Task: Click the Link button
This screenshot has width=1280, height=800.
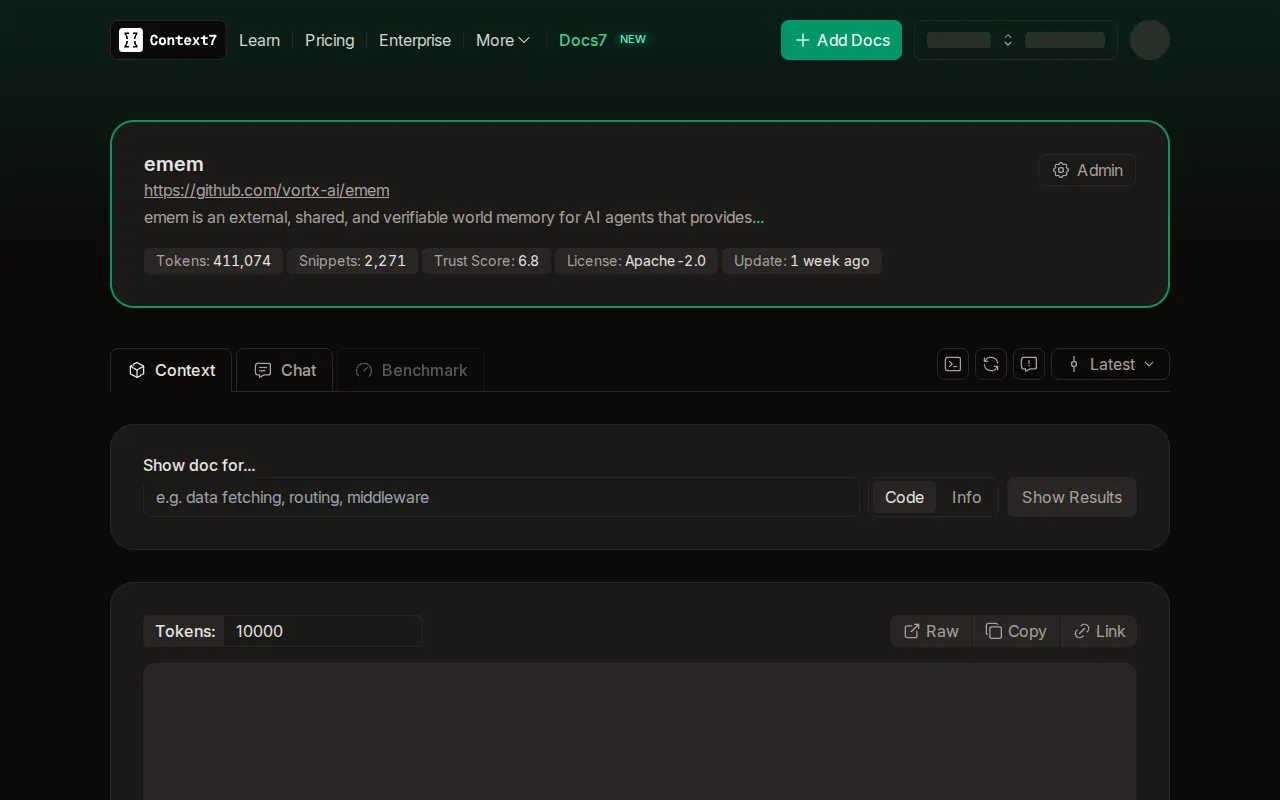Action: 1099,631
